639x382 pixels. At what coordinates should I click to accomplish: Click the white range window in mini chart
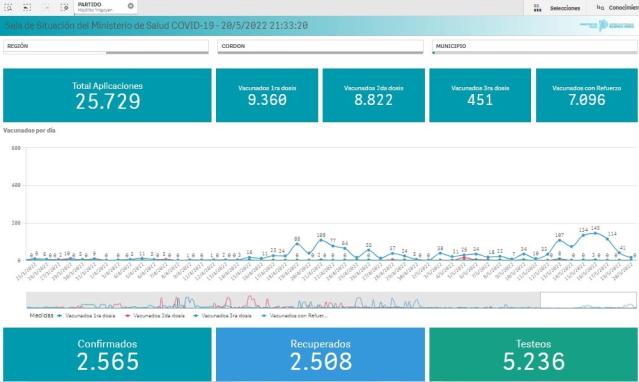click(588, 300)
